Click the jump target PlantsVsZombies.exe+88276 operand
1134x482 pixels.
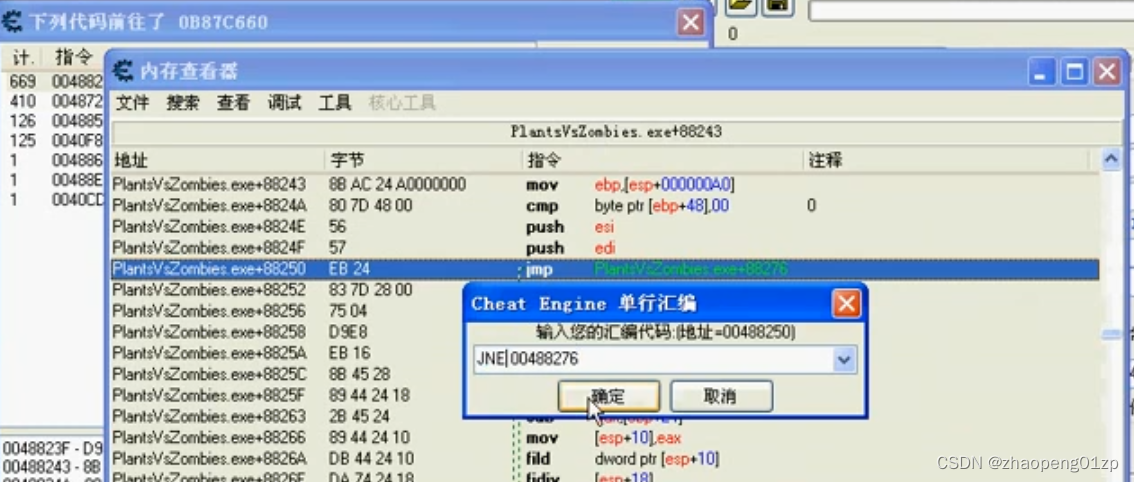691,269
